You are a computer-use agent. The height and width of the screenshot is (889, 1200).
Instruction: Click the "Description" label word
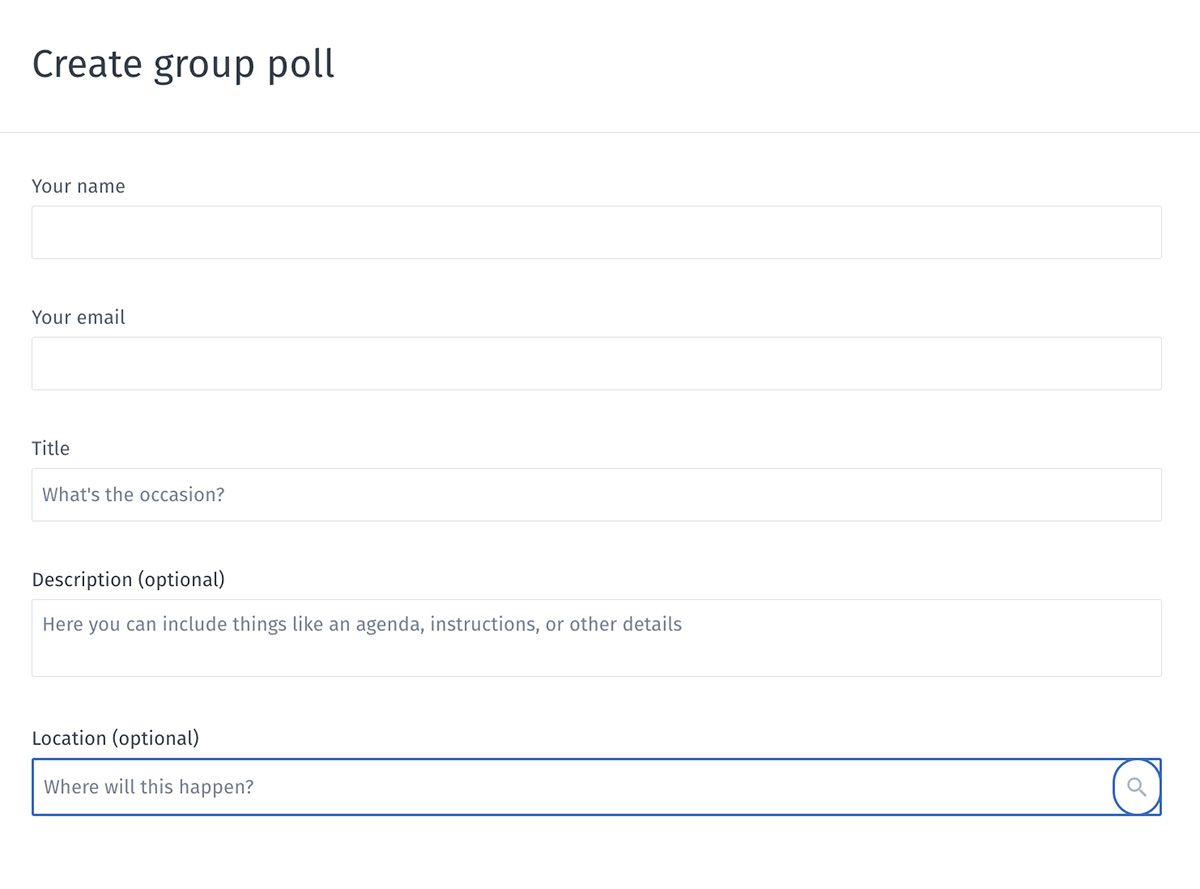pos(82,579)
